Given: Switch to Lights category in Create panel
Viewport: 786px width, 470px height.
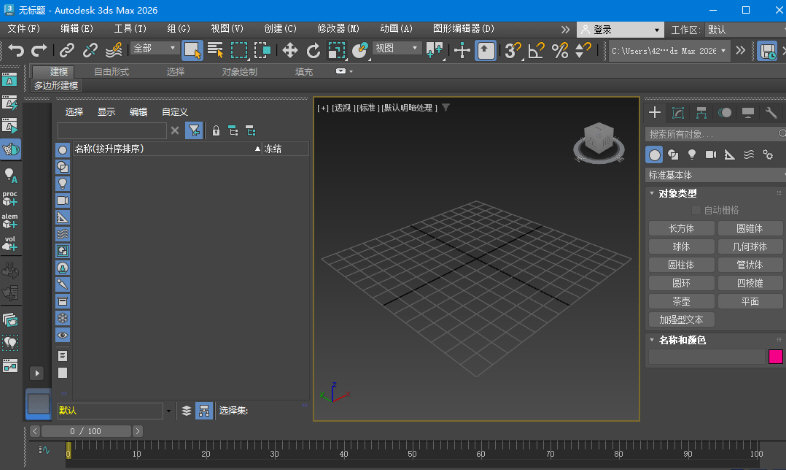Looking at the screenshot, I should click(691, 154).
